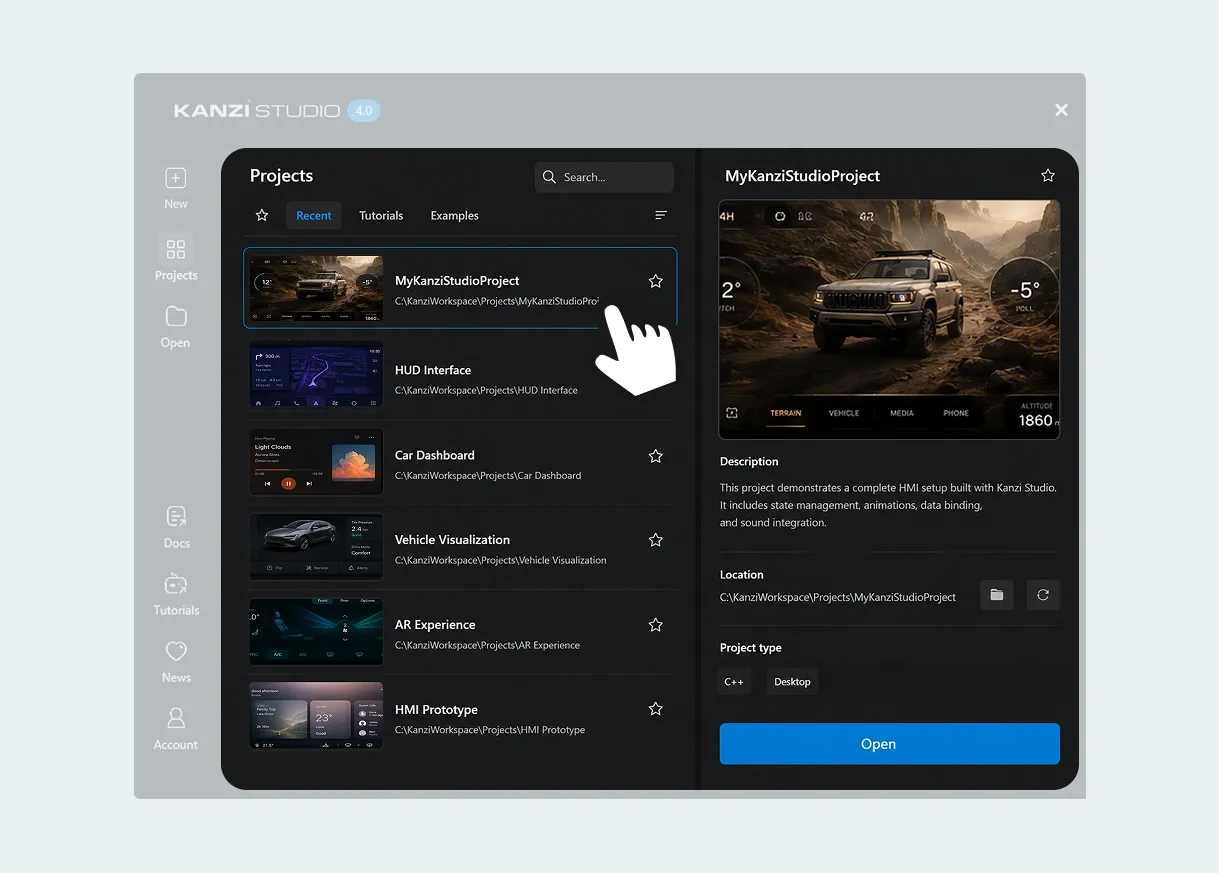Click the magnifier icon in the search box
This screenshot has height=873, width=1219.
pyautogui.click(x=549, y=177)
